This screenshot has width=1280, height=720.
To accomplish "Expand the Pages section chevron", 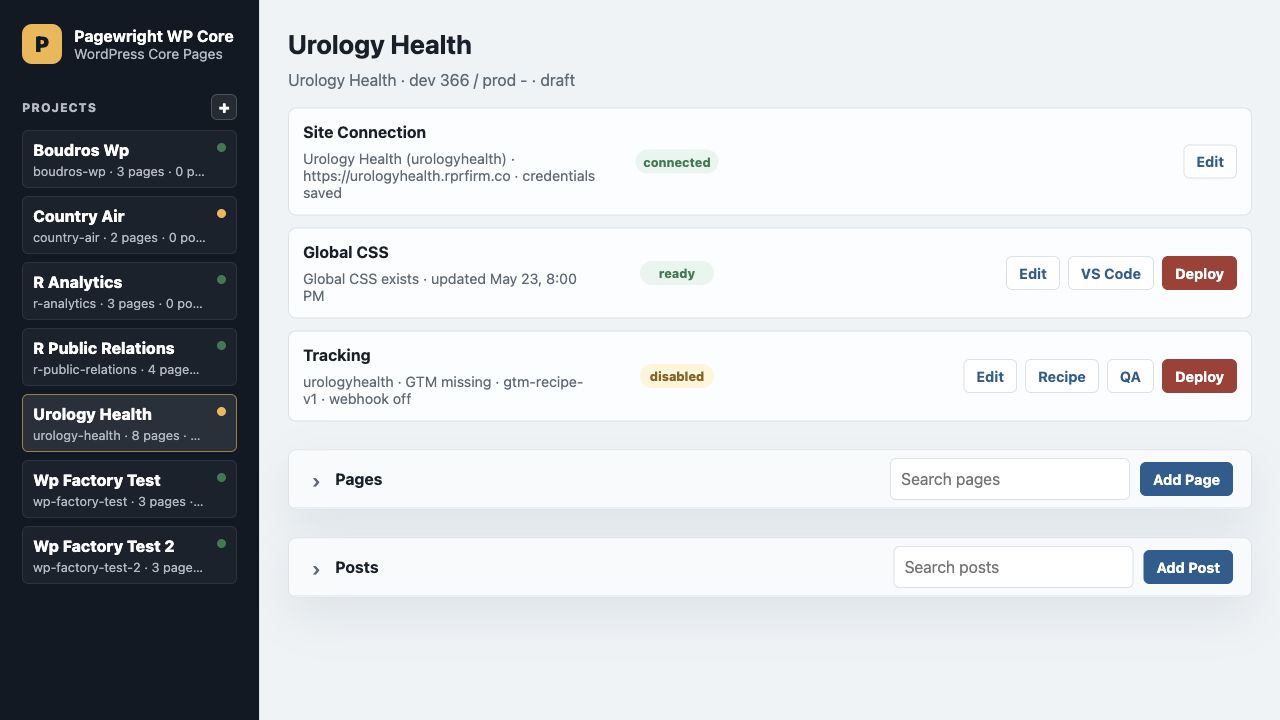I will coord(316,481).
